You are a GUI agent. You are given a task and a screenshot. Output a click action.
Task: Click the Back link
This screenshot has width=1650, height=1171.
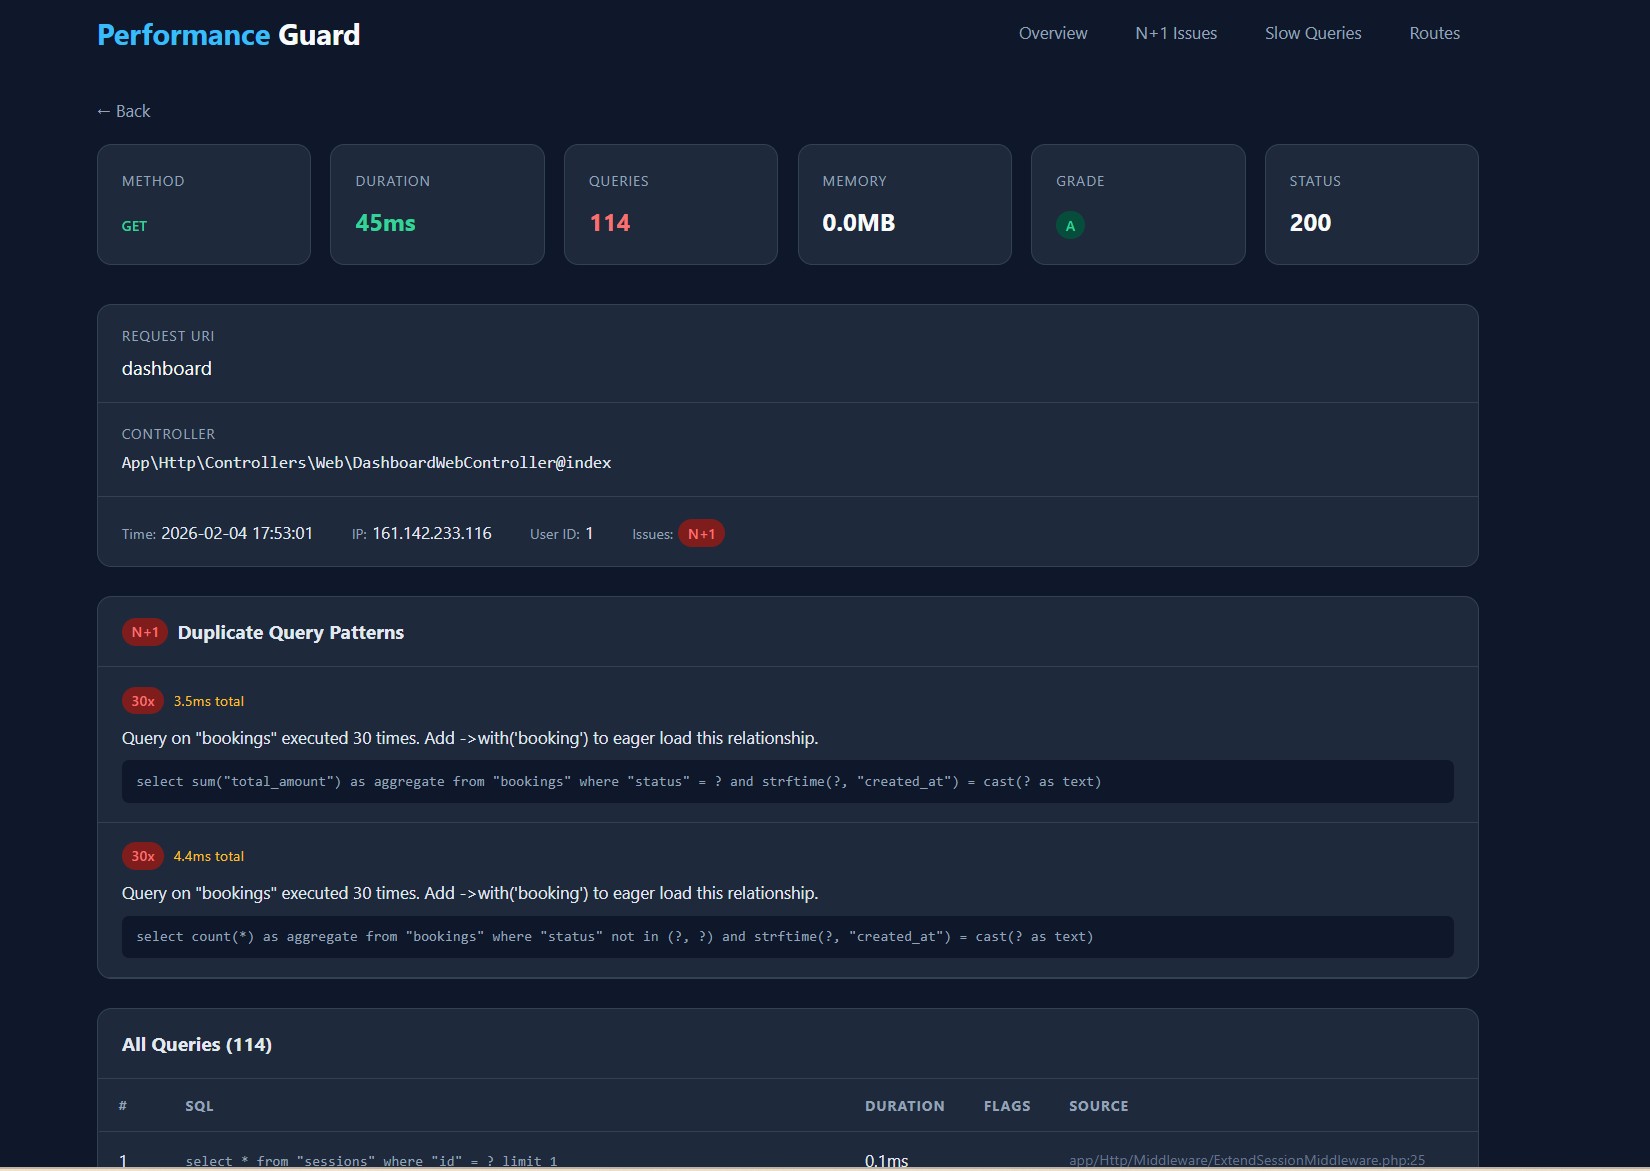[x=122, y=111]
